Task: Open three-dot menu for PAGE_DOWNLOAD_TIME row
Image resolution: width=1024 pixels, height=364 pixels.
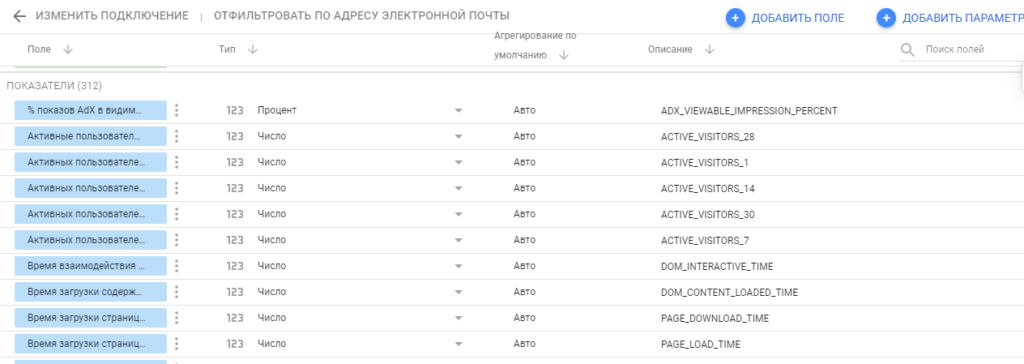Action: point(176,318)
